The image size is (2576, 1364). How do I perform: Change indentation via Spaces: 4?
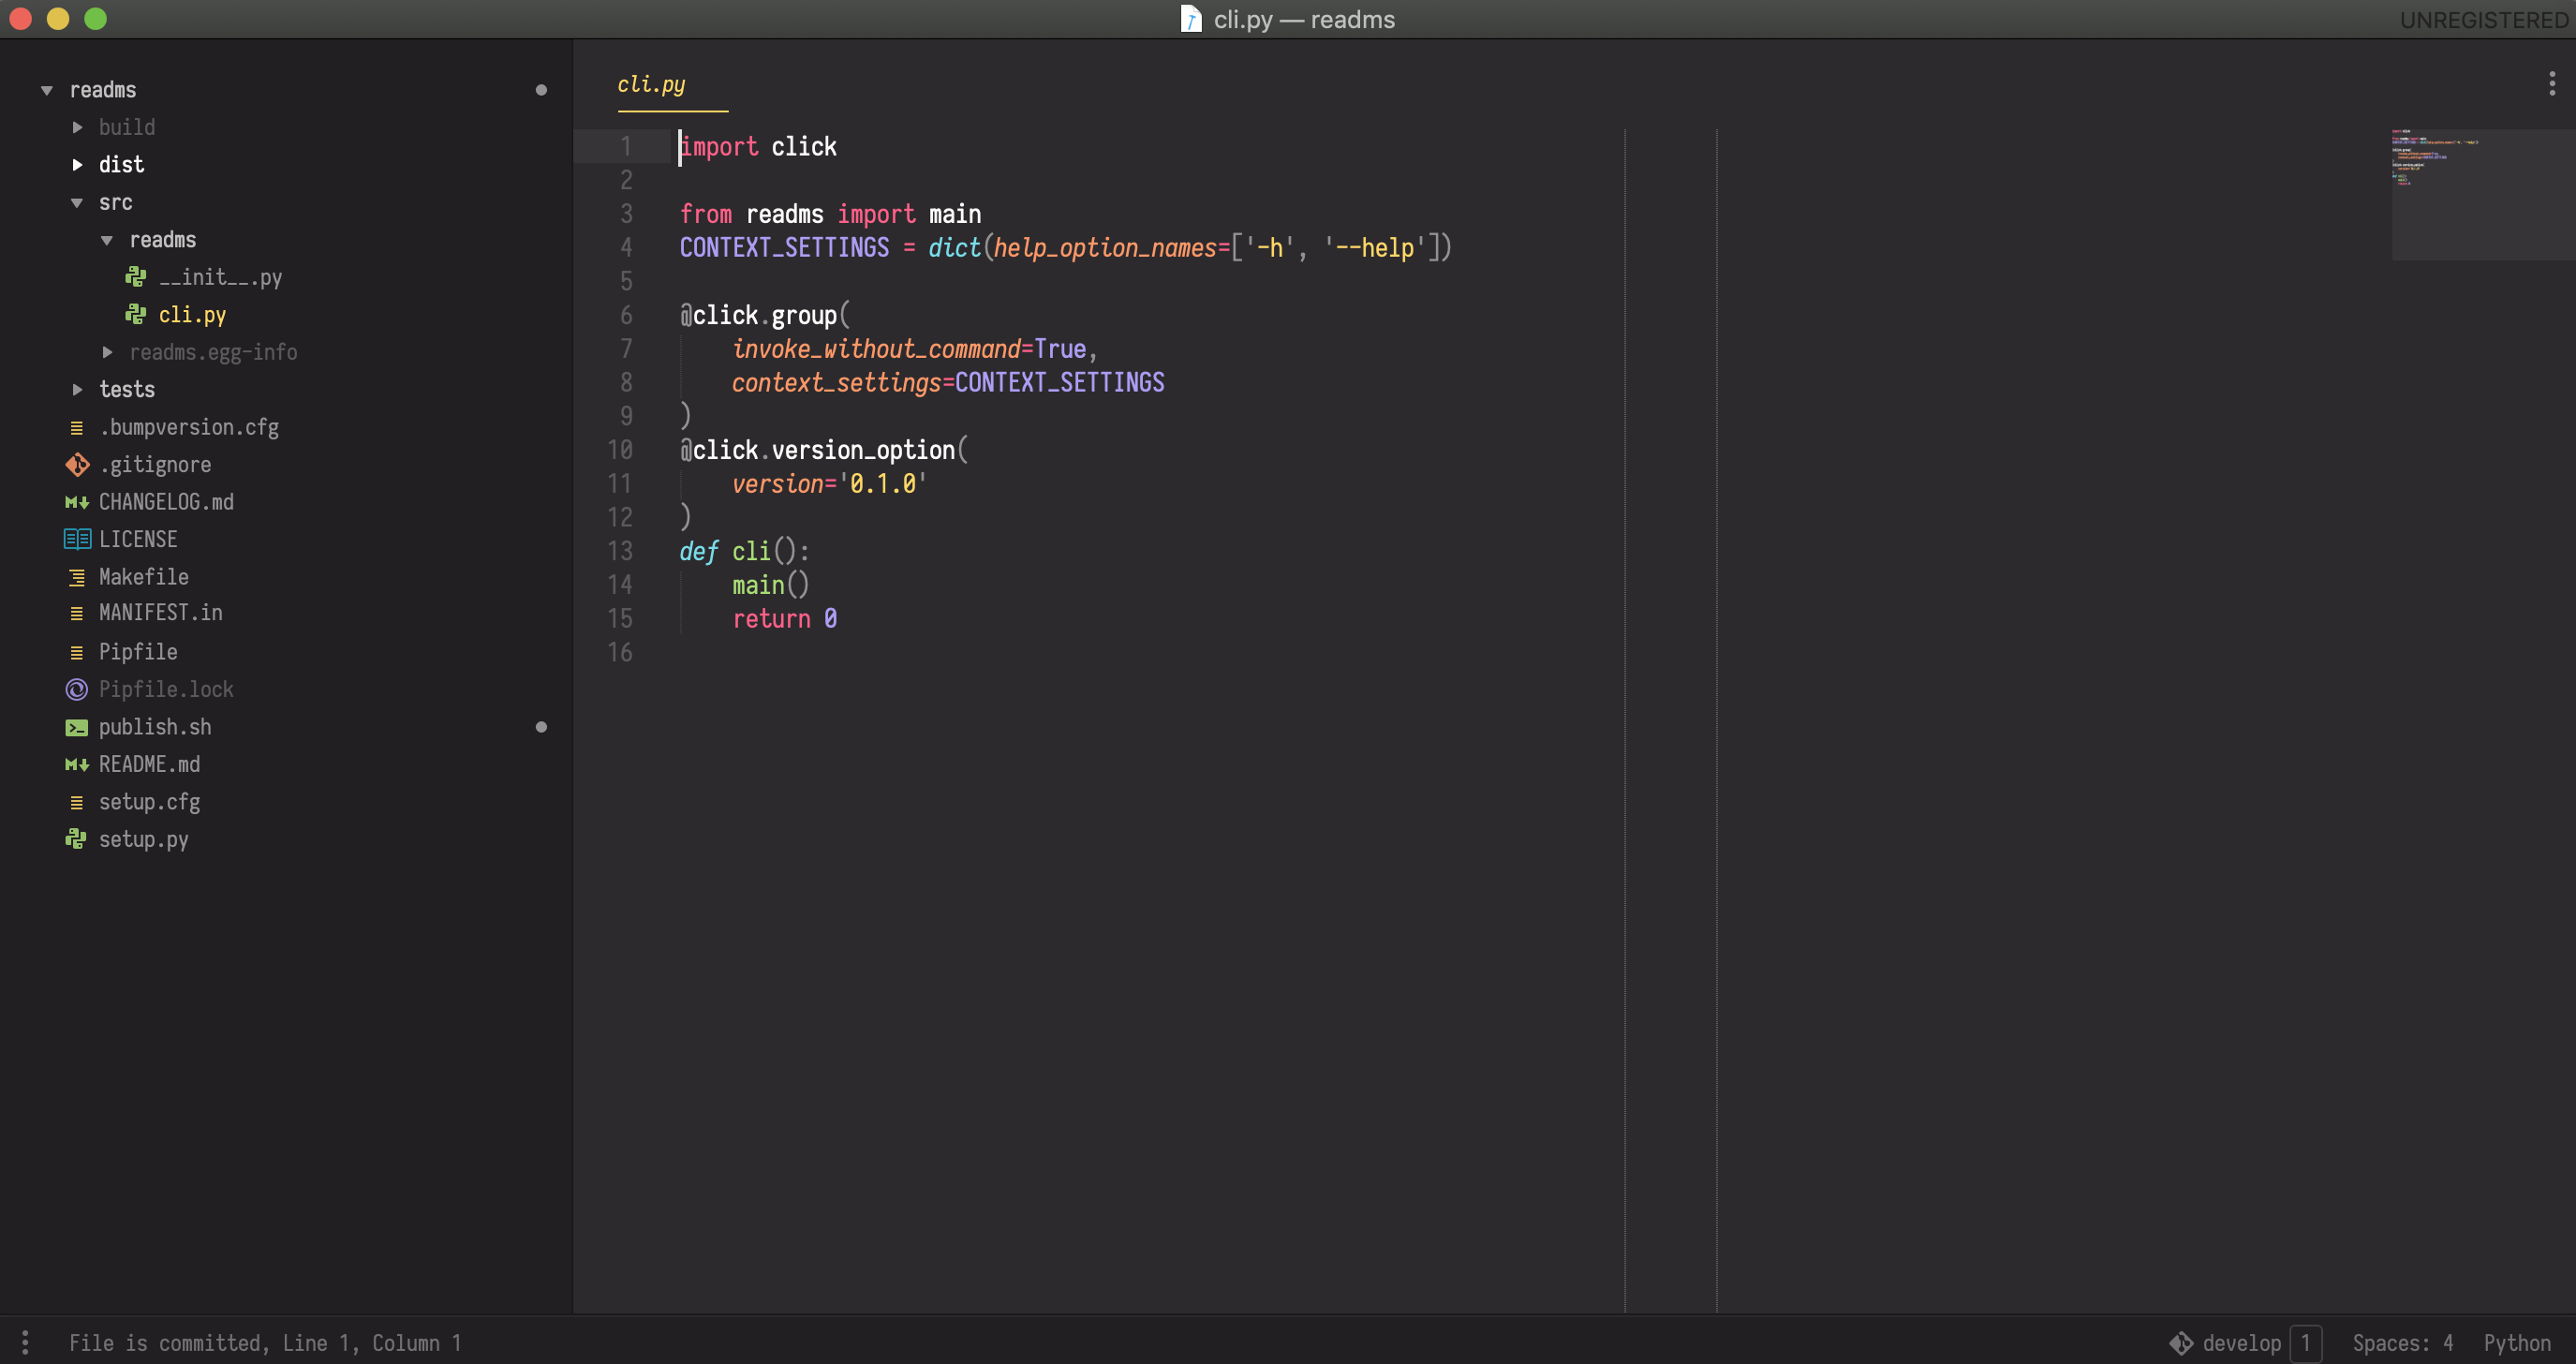coord(2402,1343)
